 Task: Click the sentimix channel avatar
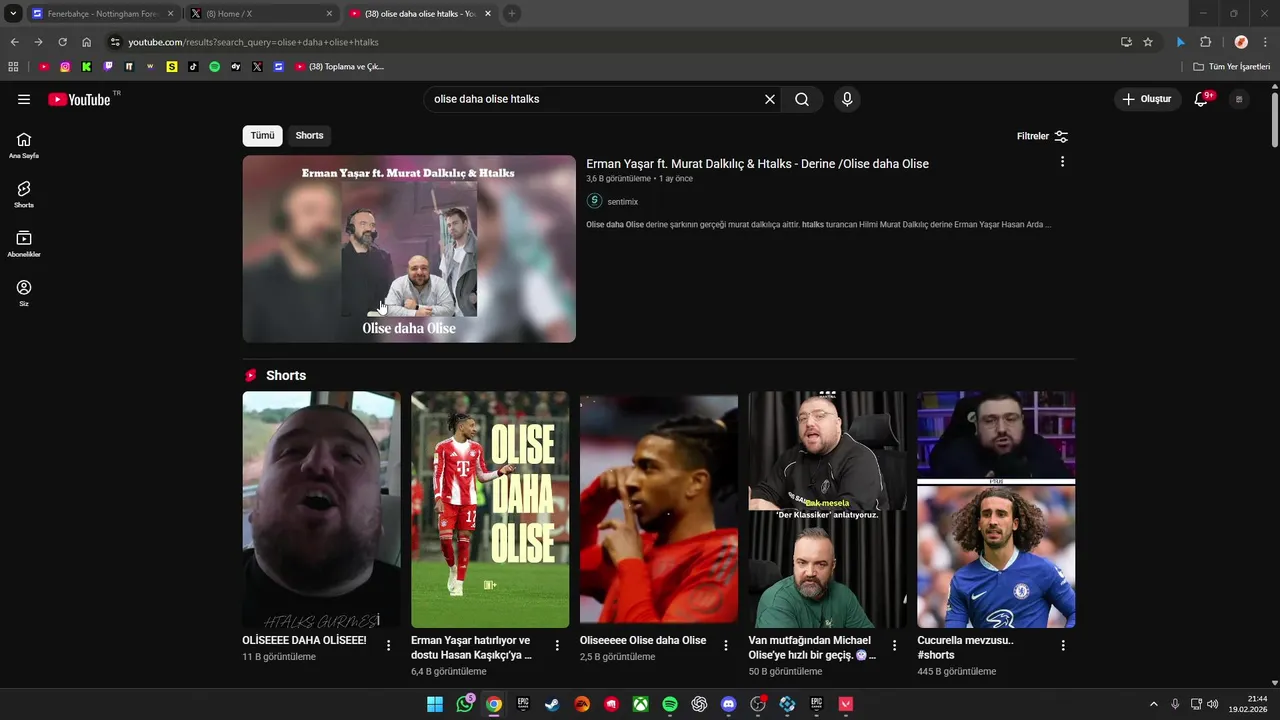594,201
